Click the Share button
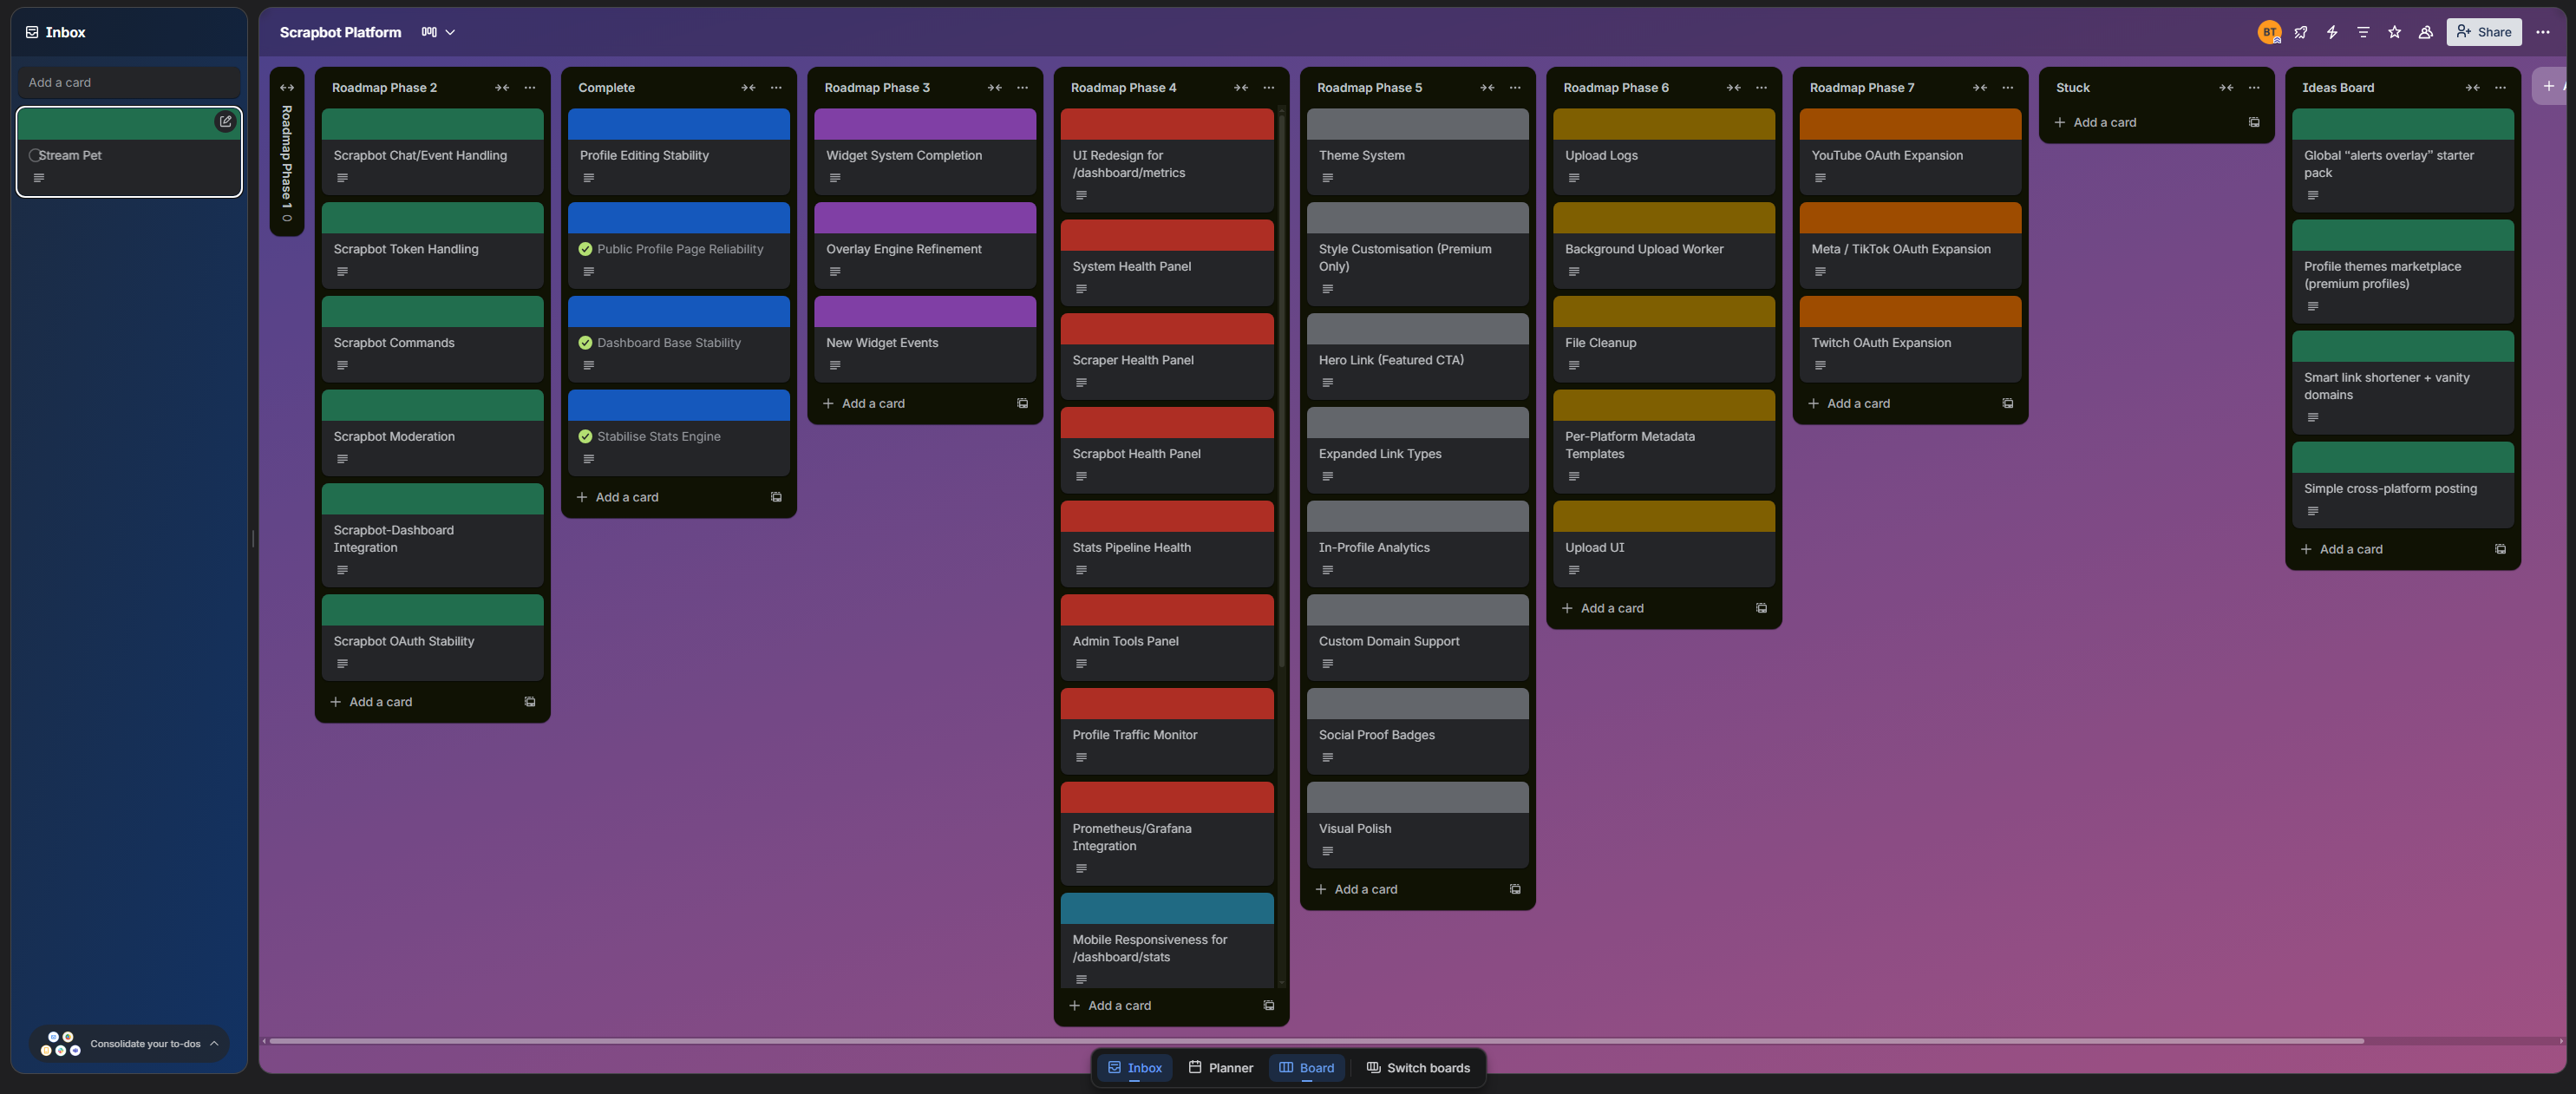Image resolution: width=2576 pixels, height=1094 pixels. (x=2483, y=32)
